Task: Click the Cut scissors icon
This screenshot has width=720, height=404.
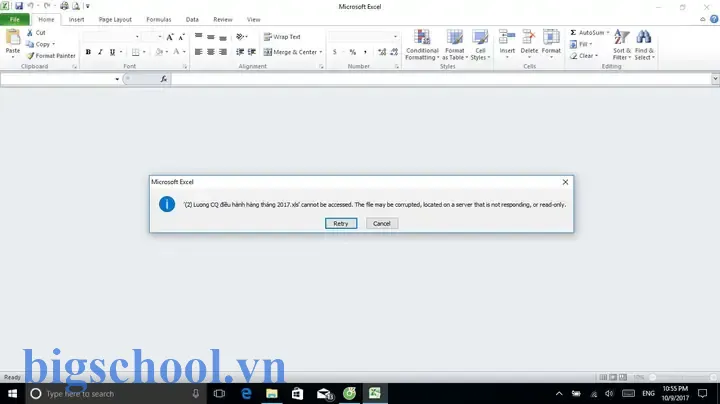Action: pyautogui.click(x=30, y=33)
